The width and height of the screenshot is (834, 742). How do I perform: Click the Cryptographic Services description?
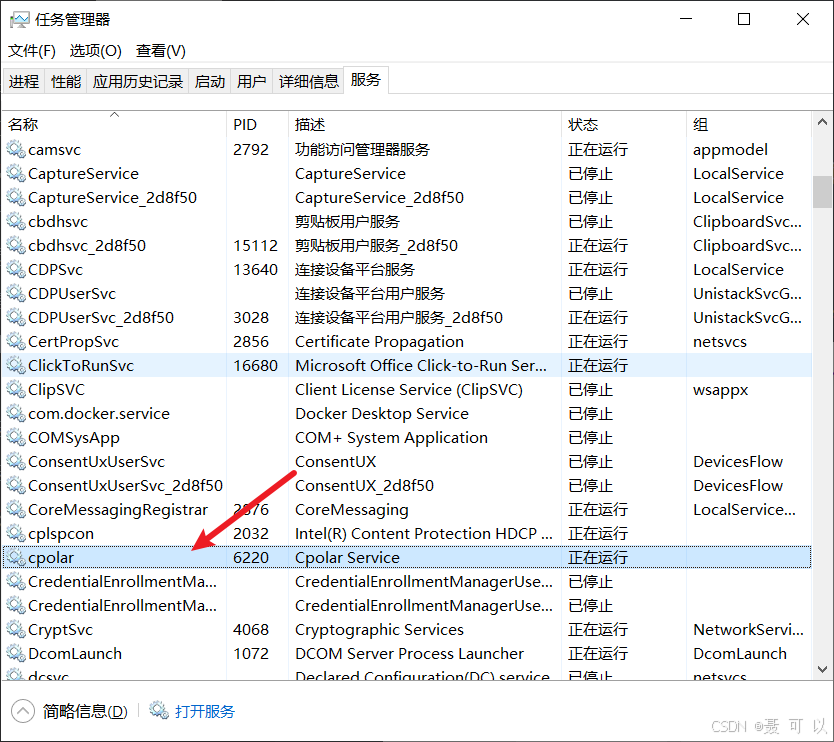[379, 629]
